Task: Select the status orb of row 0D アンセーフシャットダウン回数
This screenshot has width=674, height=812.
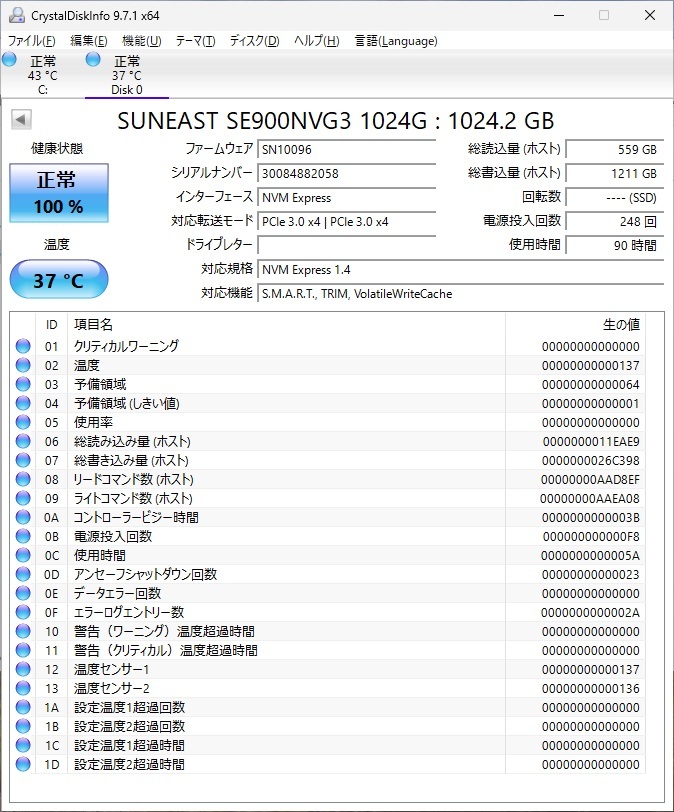Action: 23,574
